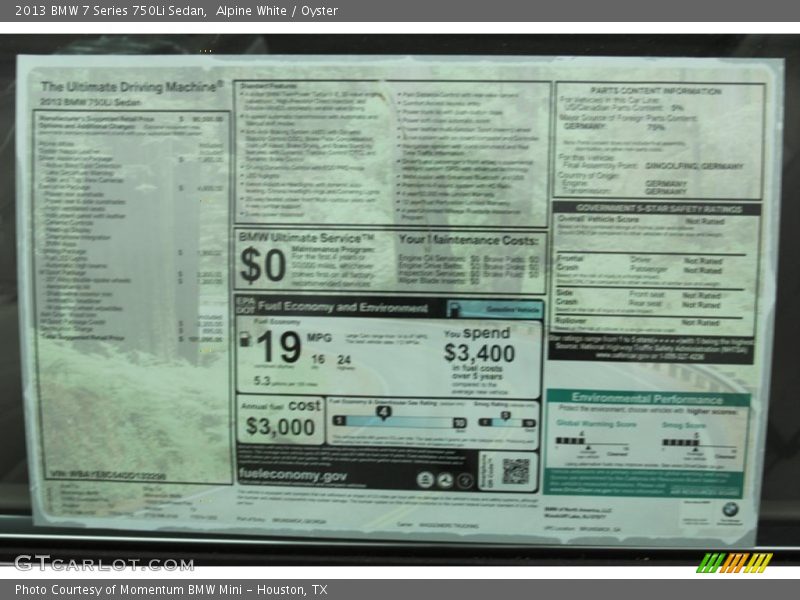Click 'PARTS CONTENT INFORMATION' heading
800x600 pixels.
point(656,91)
